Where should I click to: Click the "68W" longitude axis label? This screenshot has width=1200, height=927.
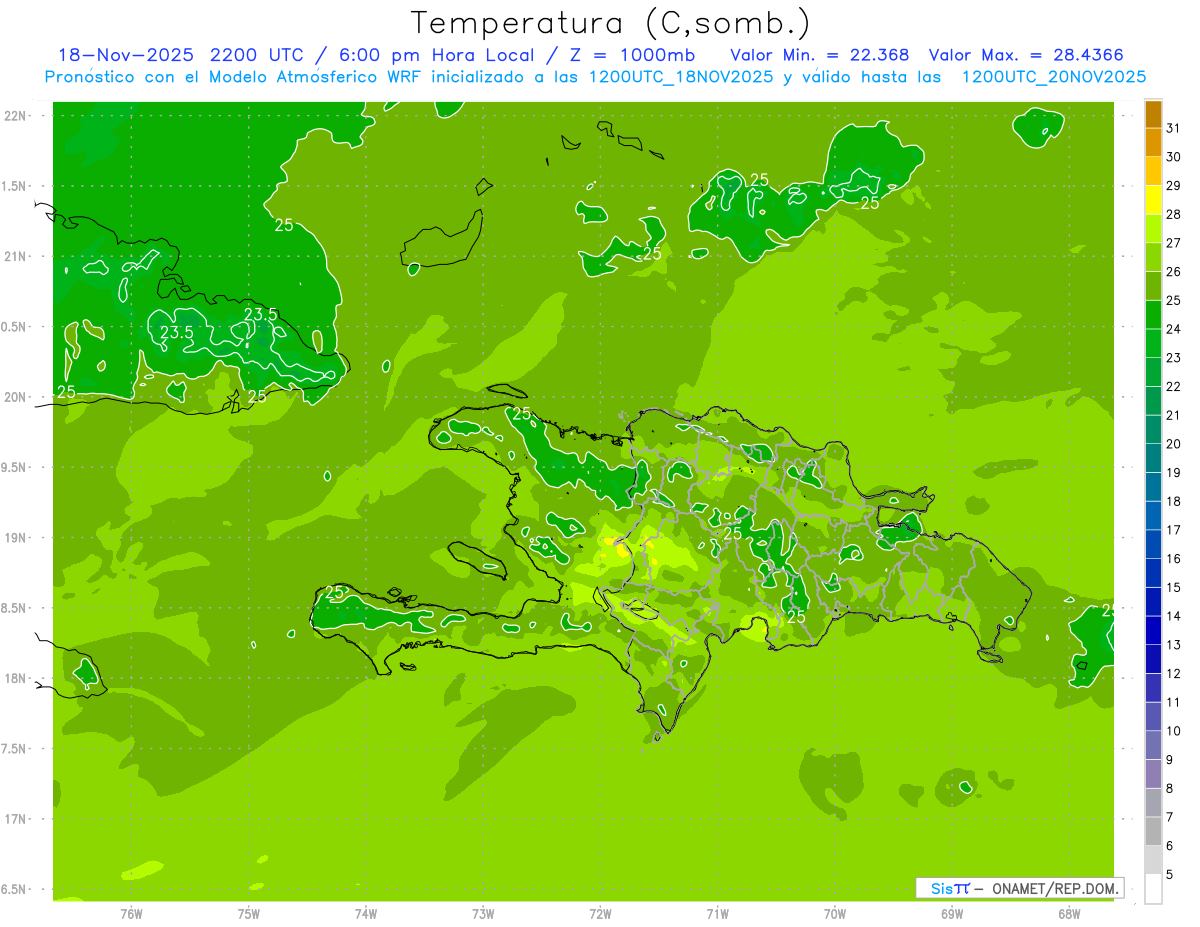[x=1069, y=914]
